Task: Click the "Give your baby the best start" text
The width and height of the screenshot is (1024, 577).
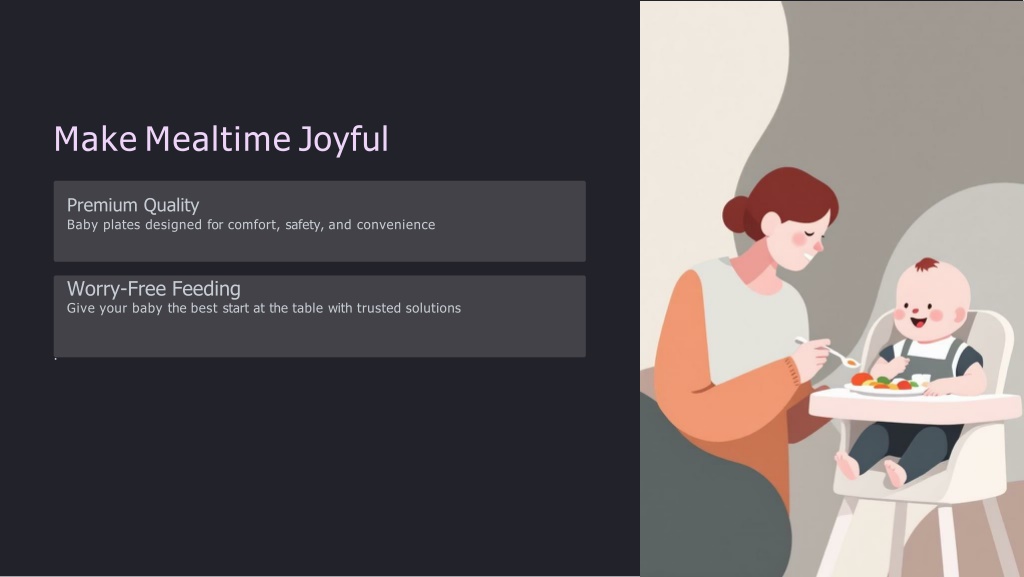Action: 263,308
